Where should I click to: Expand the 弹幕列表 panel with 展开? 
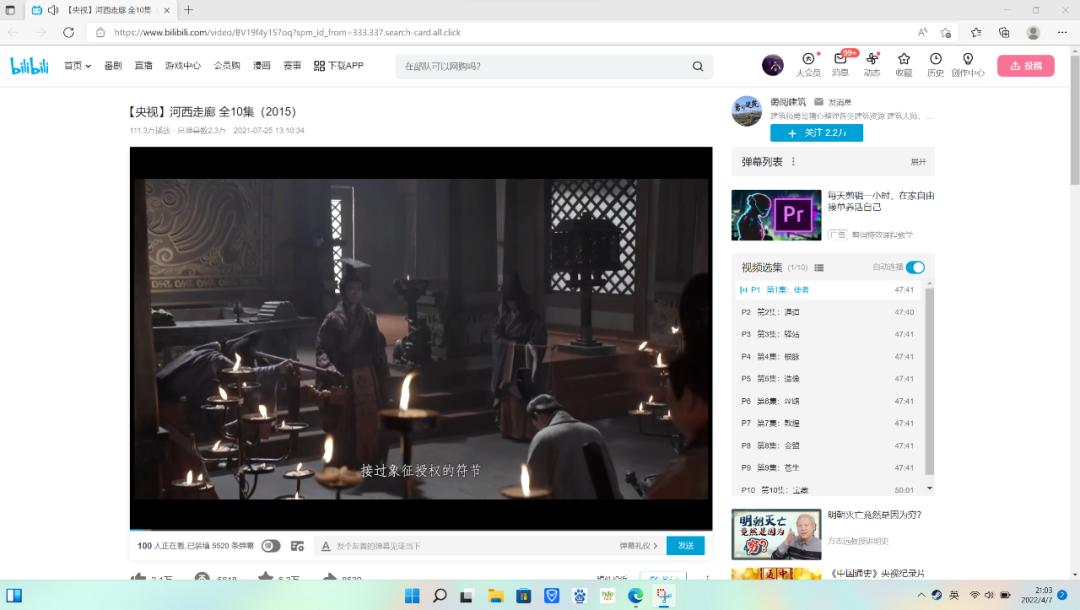point(917,161)
